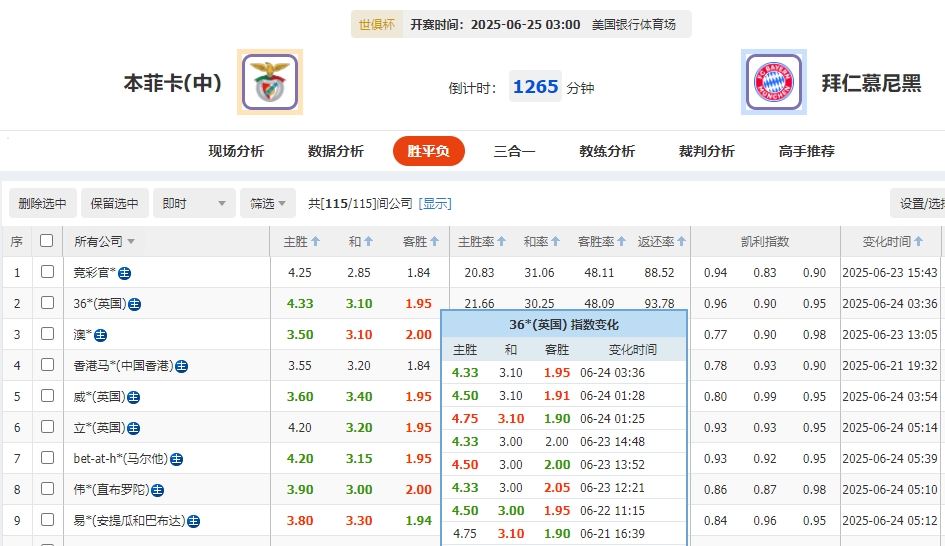Click the blue icon beside bet-at-h*(马尔他)
945x546 pixels.
[x=176, y=459]
